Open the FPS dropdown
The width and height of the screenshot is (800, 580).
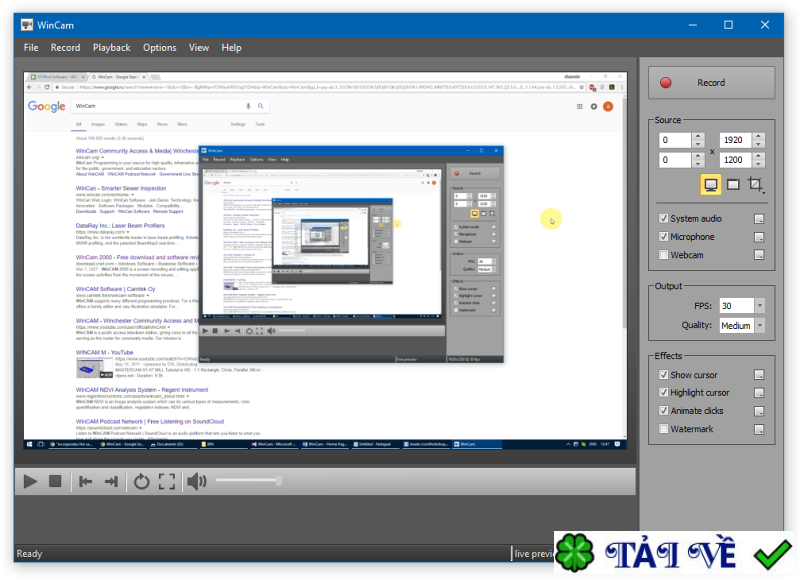click(760, 306)
